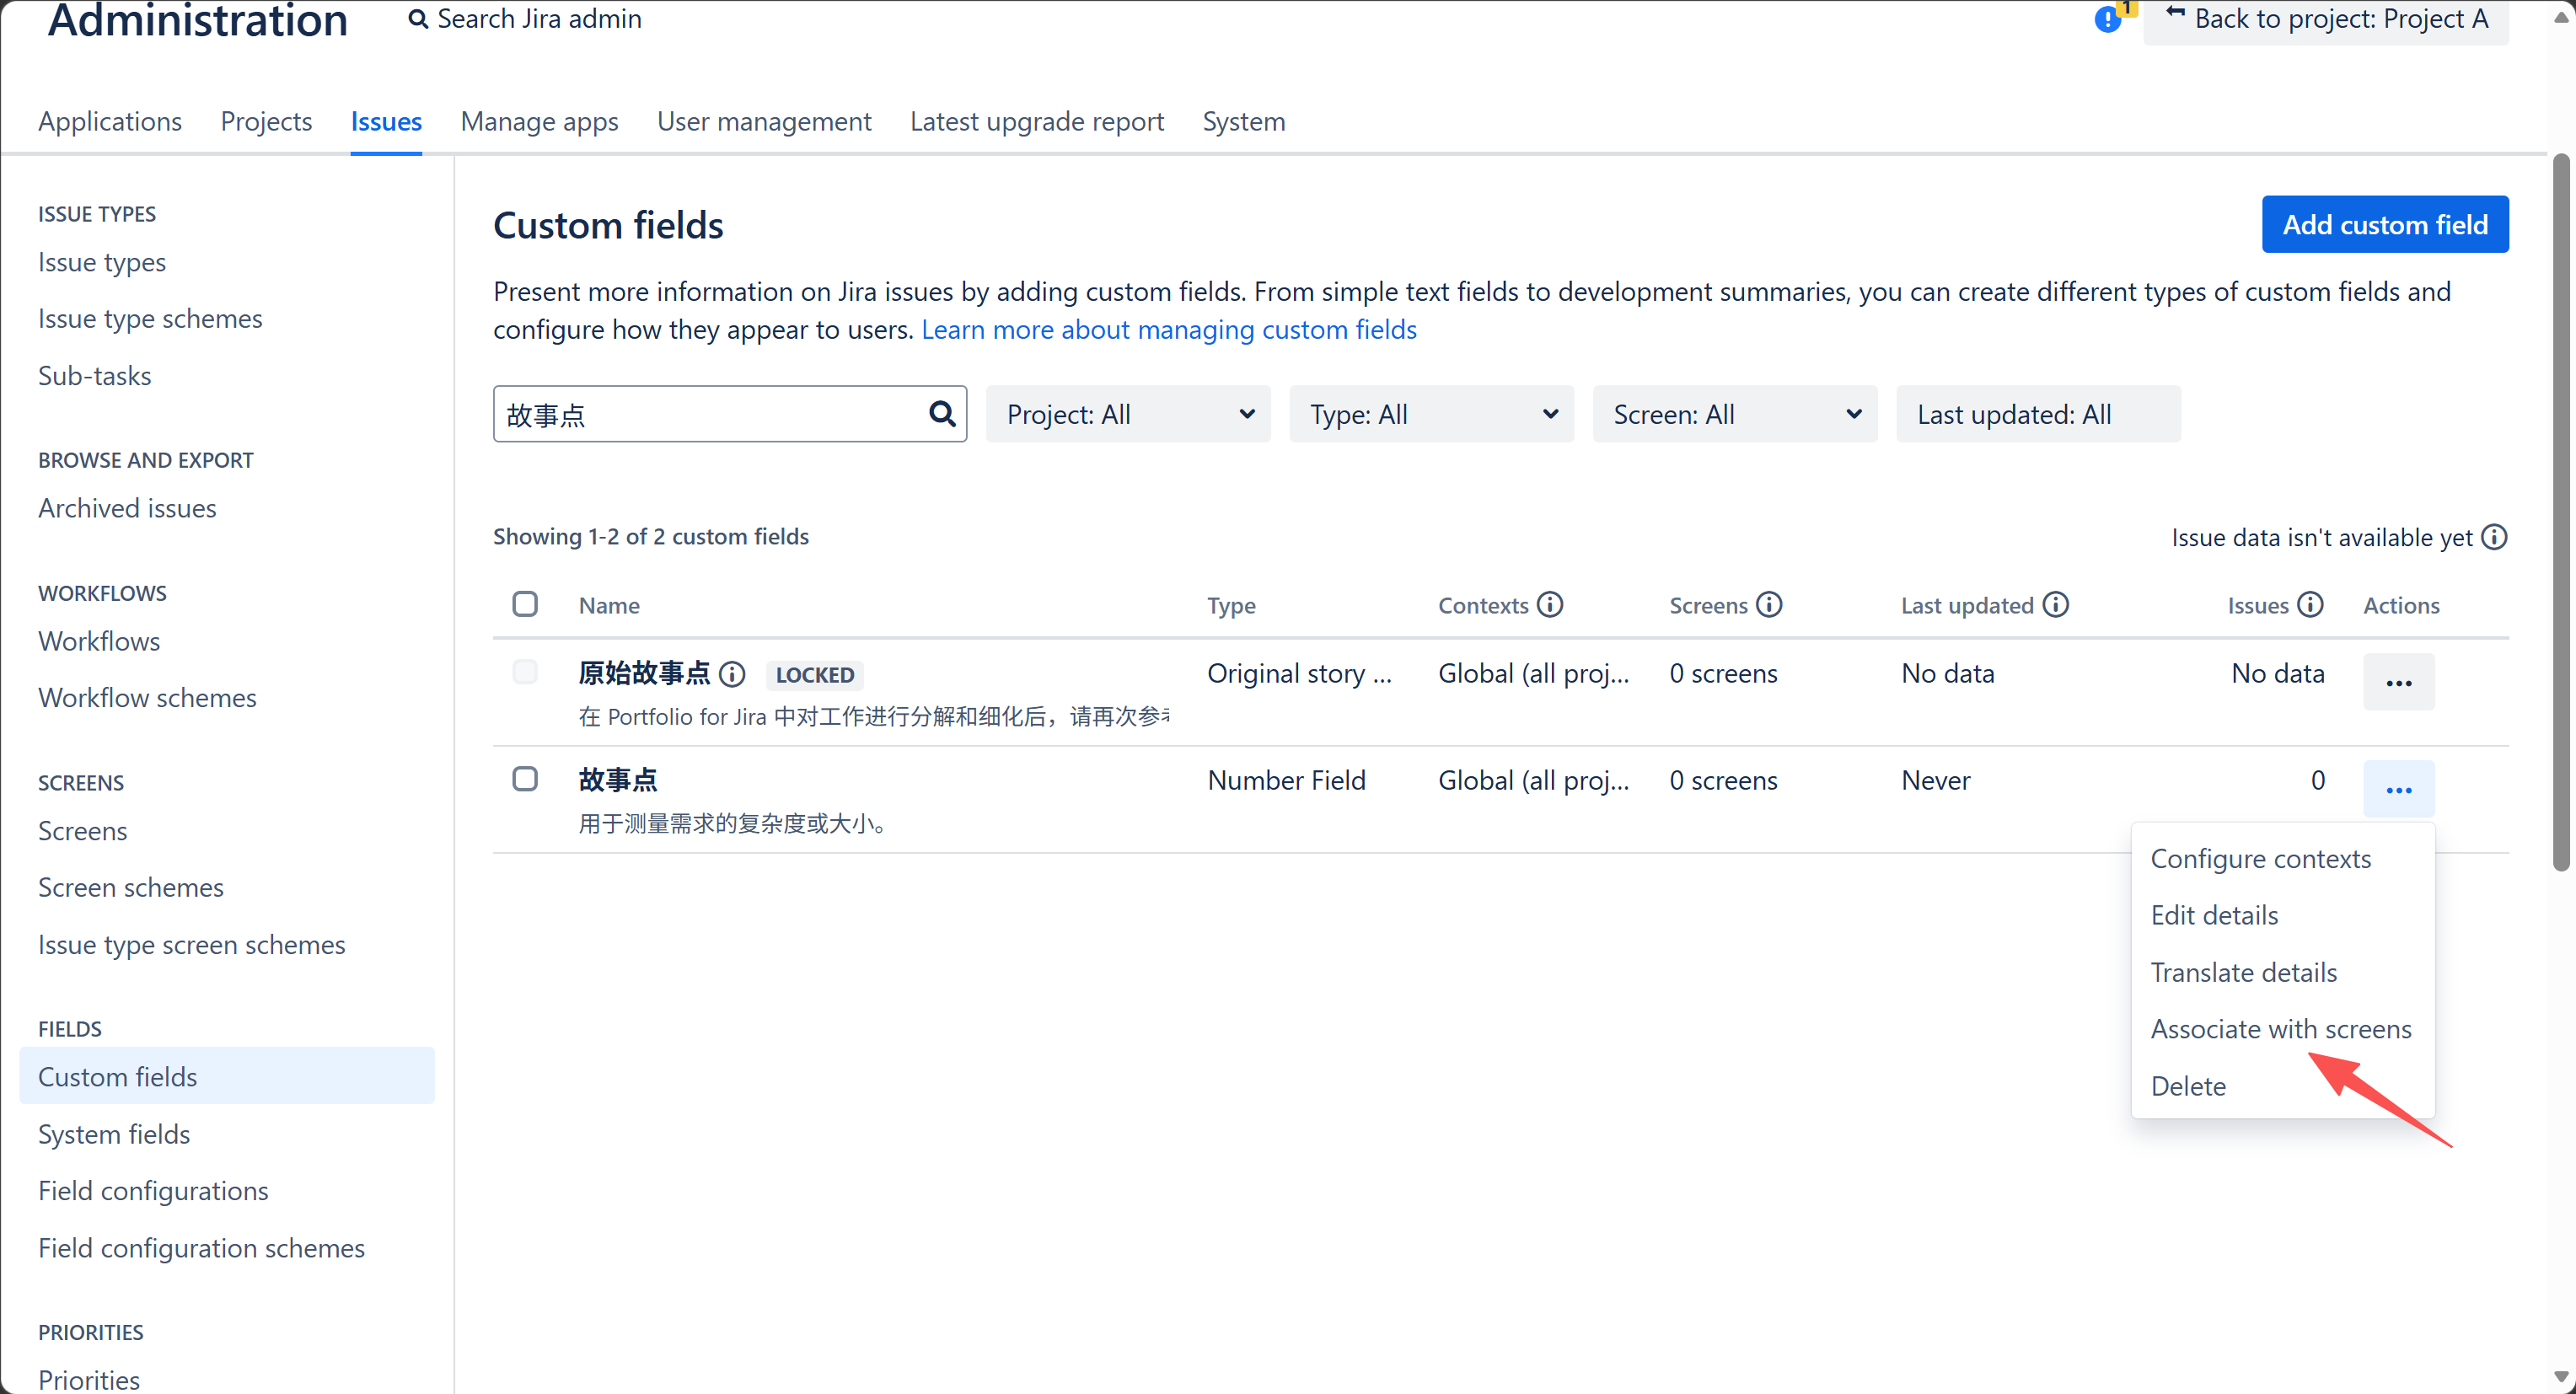Click the Add custom field button
Viewport: 2576px width, 1394px height.
[2384, 224]
